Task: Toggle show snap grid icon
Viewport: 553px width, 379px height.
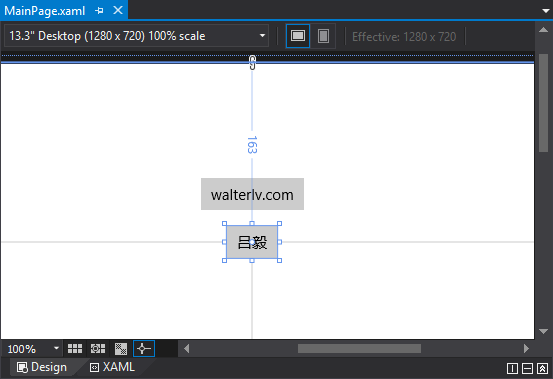Action: pos(75,349)
